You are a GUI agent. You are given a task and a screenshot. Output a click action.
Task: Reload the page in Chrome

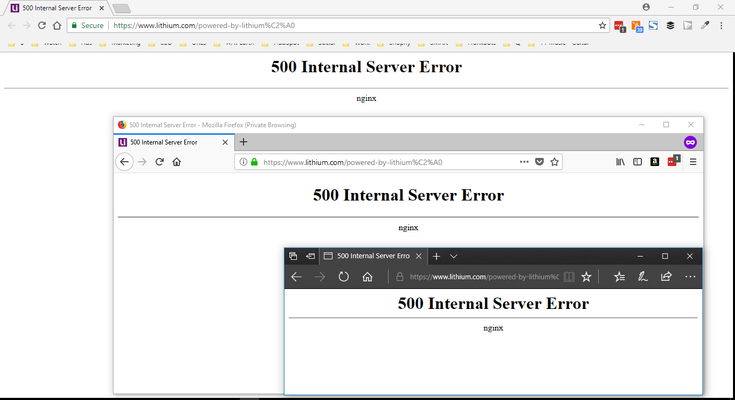[42, 25]
